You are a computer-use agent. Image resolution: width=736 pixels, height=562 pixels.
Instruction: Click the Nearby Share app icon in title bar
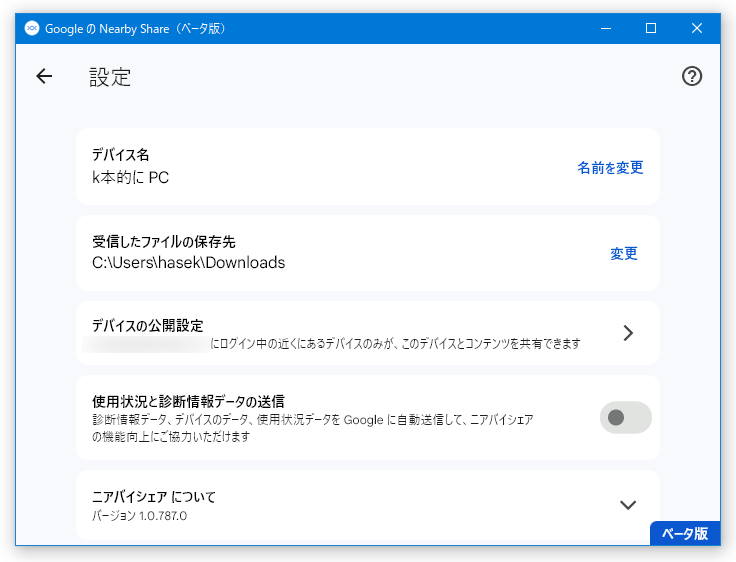[x=31, y=29]
